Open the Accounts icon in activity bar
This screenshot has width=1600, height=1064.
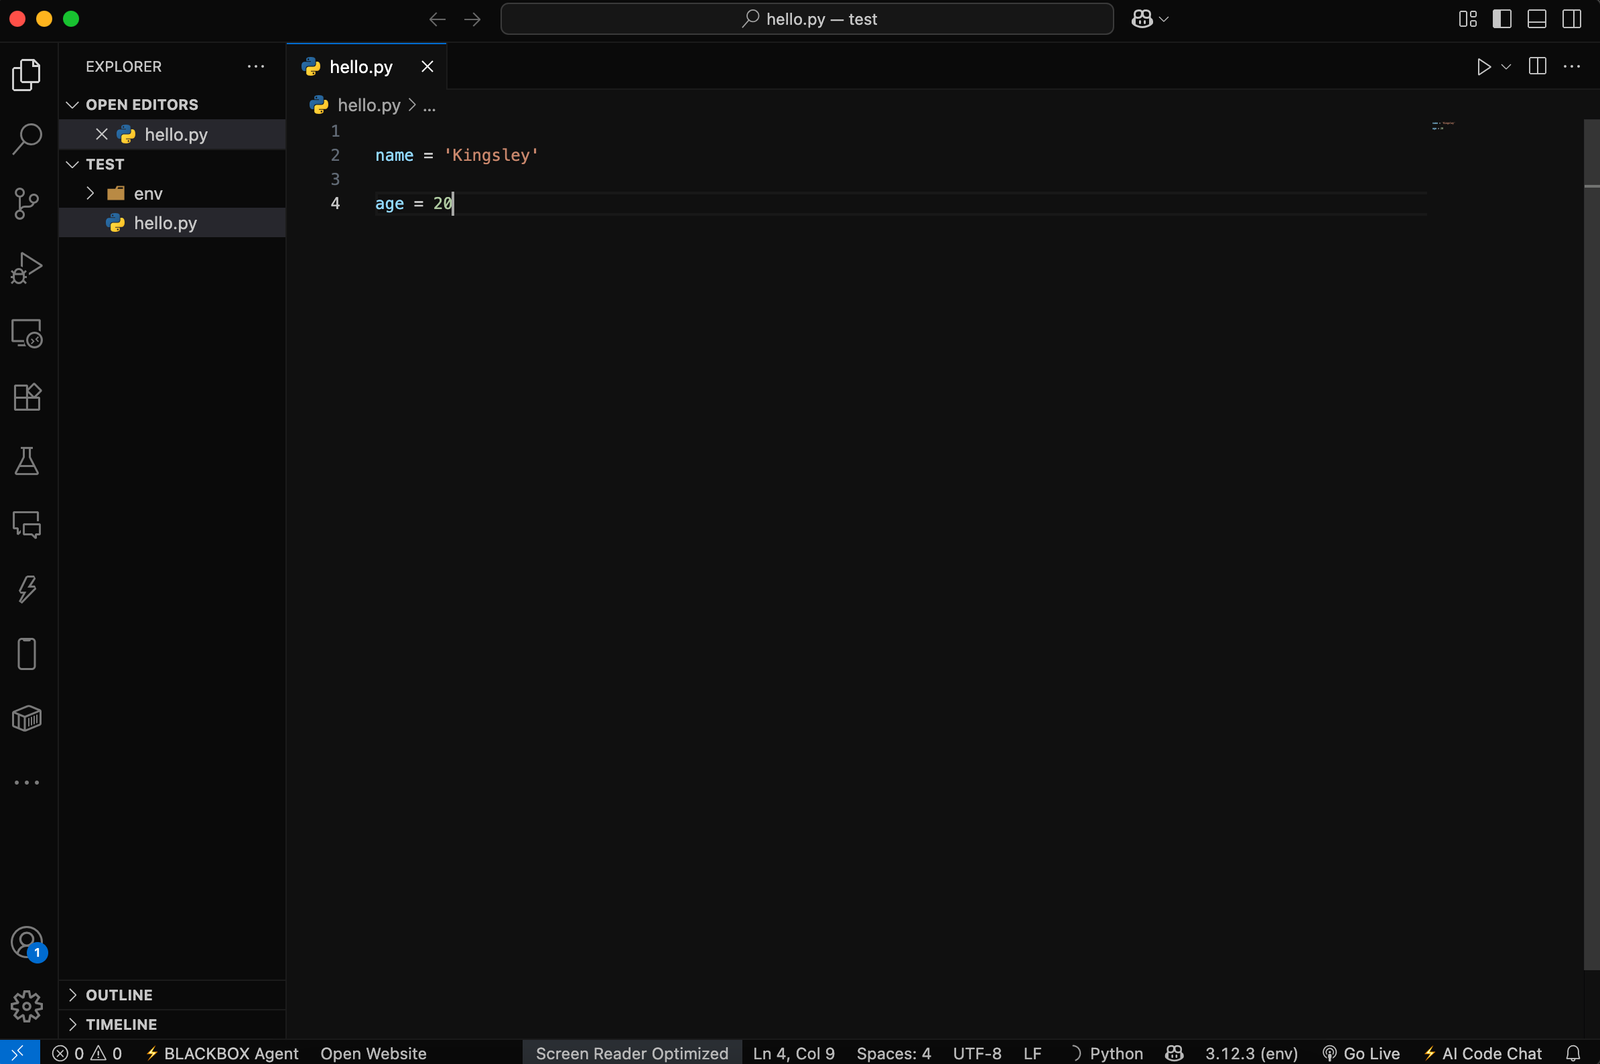click(26, 941)
